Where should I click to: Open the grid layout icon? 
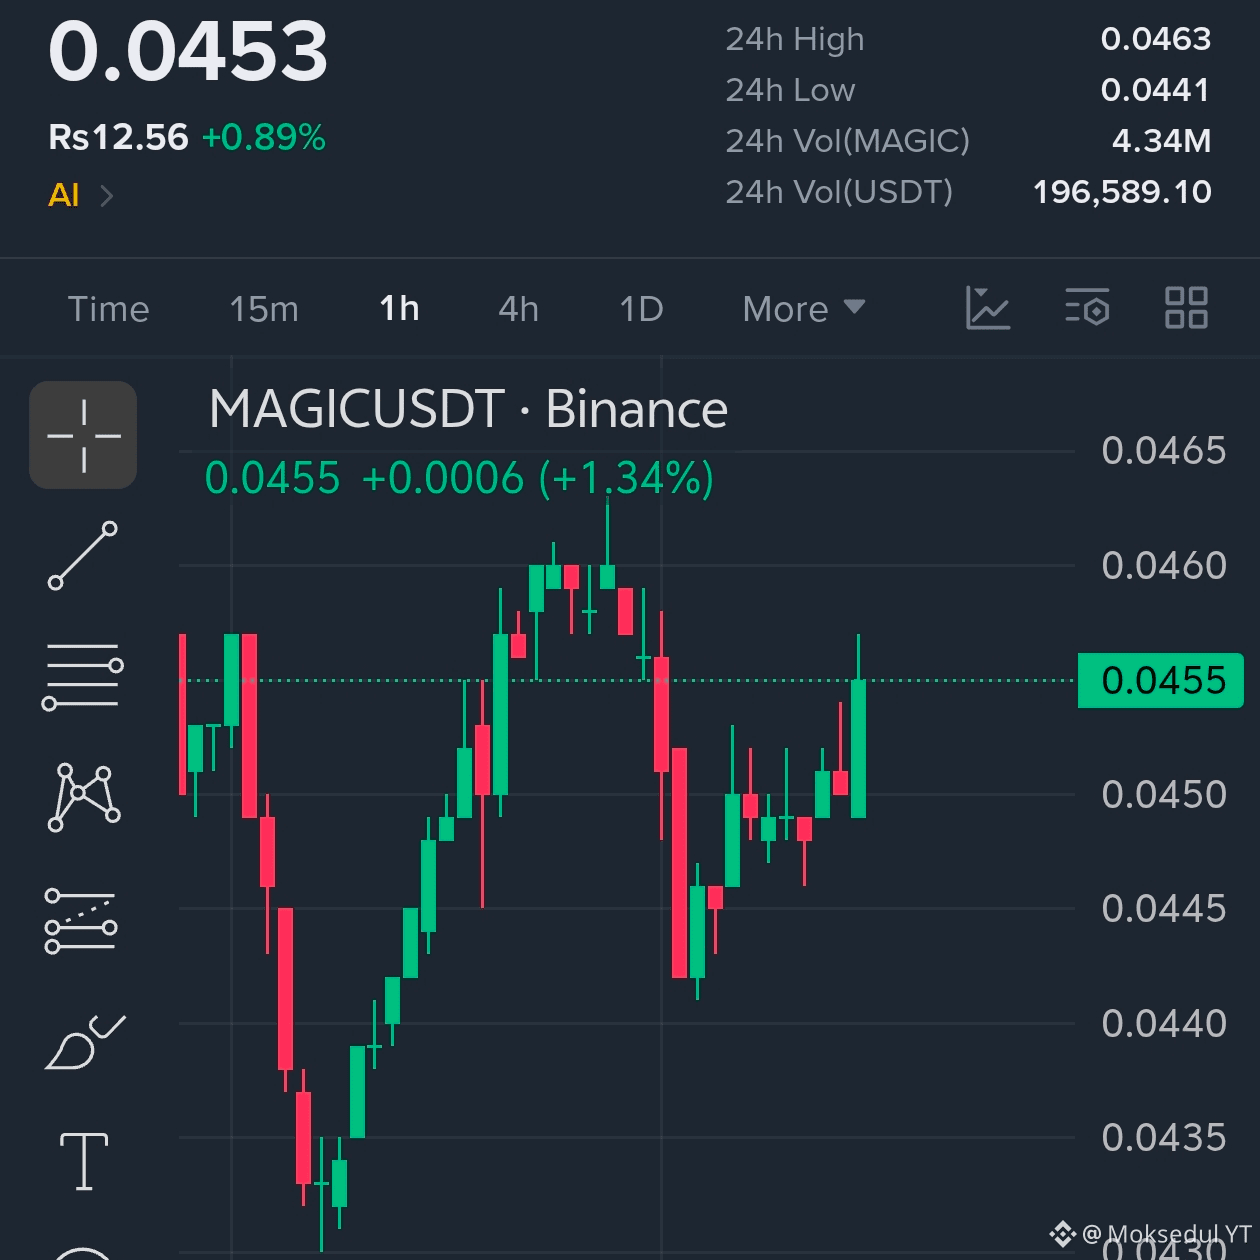(x=1187, y=308)
